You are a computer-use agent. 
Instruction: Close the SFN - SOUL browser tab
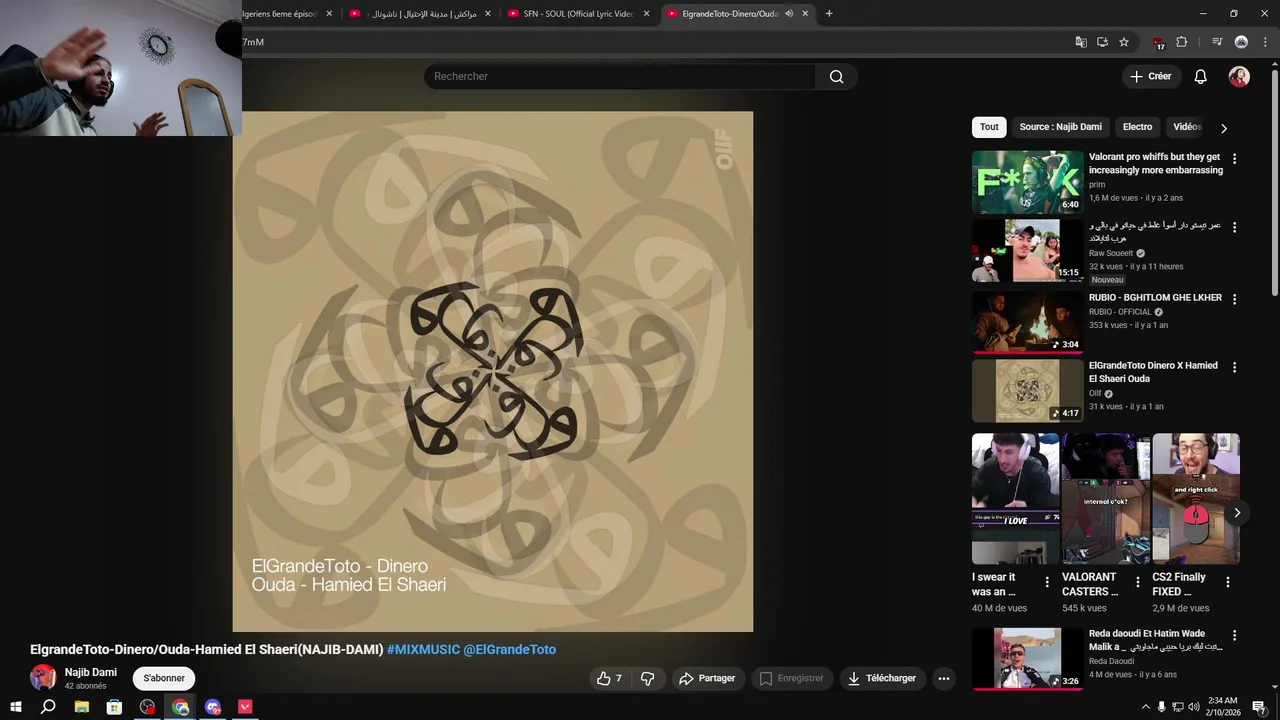[x=647, y=14]
